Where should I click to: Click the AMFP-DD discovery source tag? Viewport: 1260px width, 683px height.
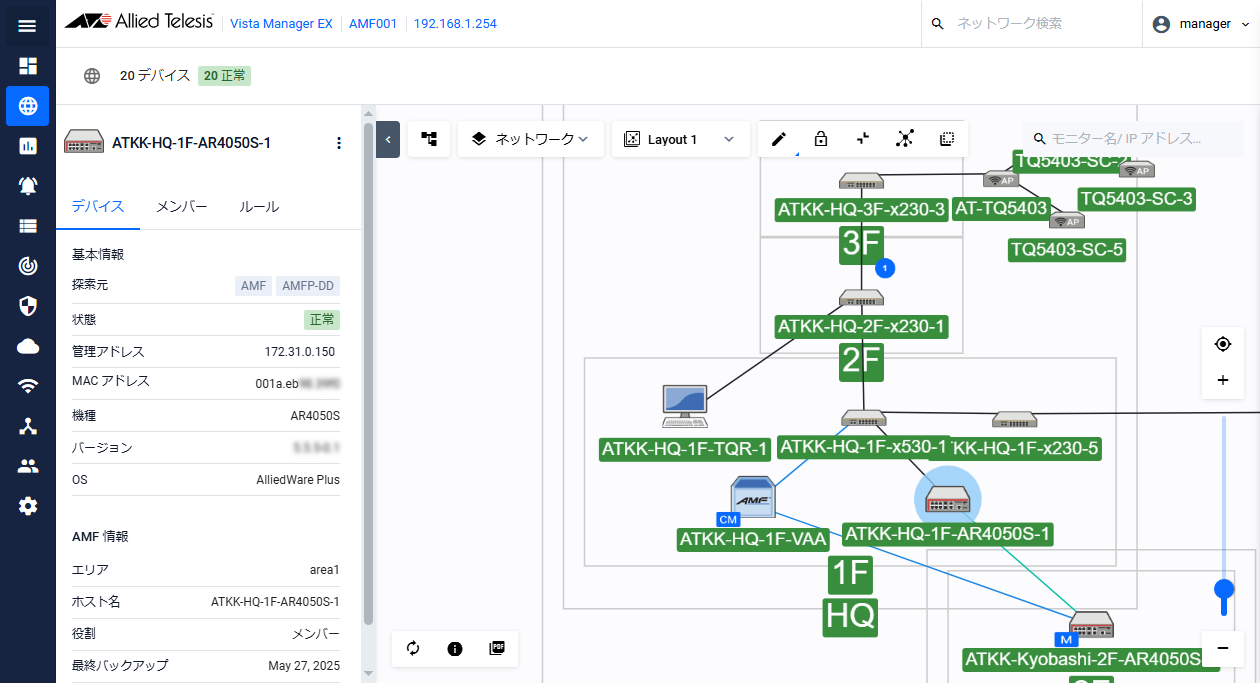(308, 287)
